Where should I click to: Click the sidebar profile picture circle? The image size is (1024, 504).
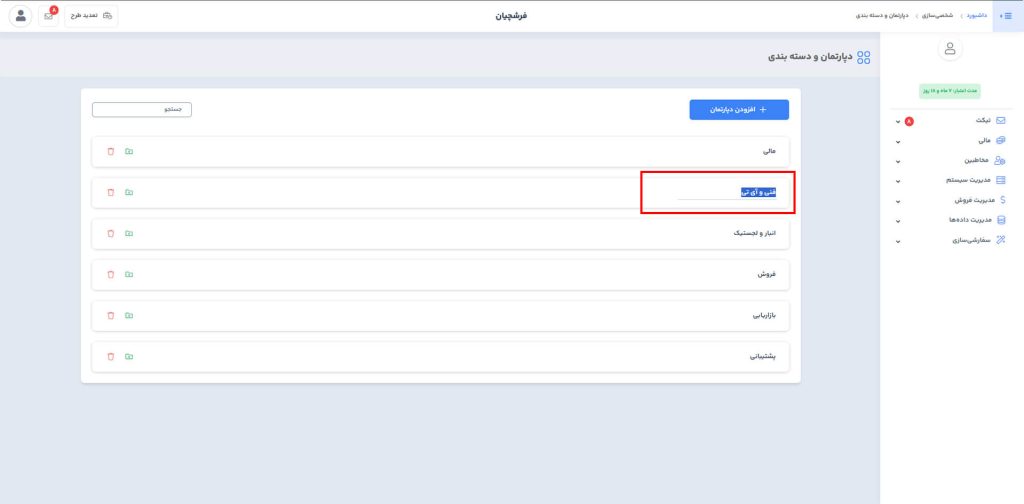(951, 48)
